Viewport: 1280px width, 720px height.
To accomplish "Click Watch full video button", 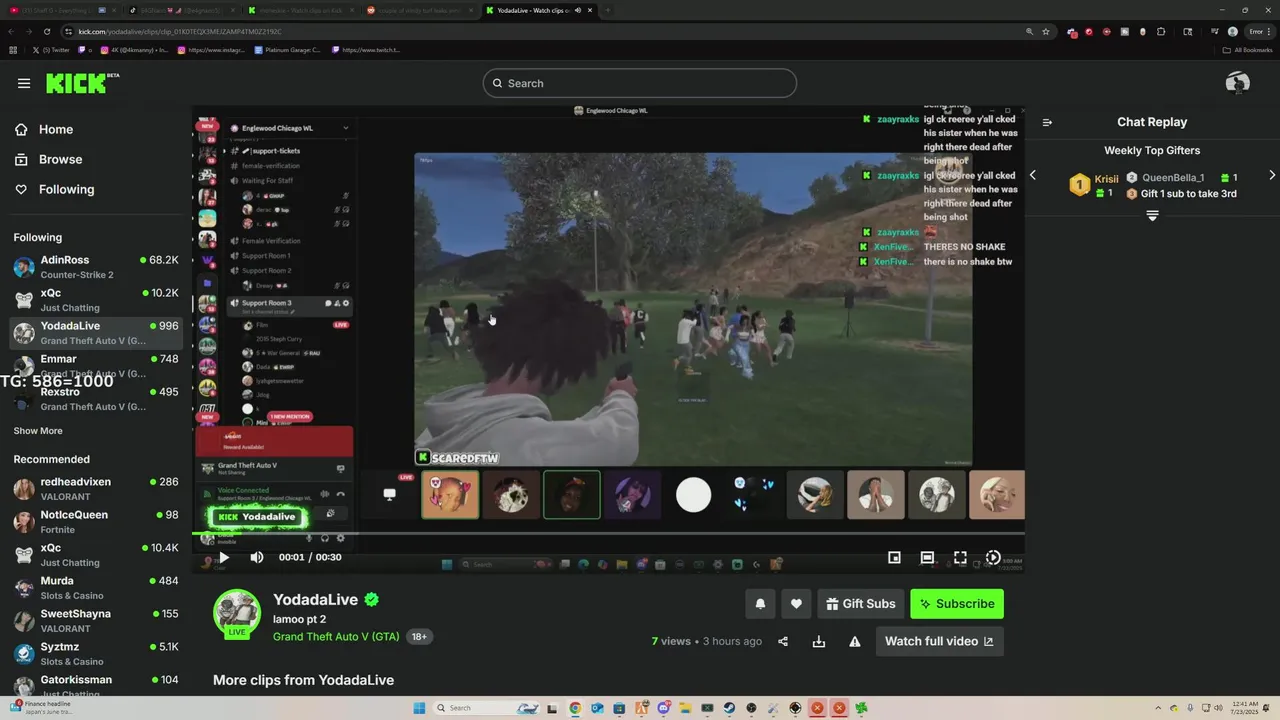I will [x=940, y=641].
